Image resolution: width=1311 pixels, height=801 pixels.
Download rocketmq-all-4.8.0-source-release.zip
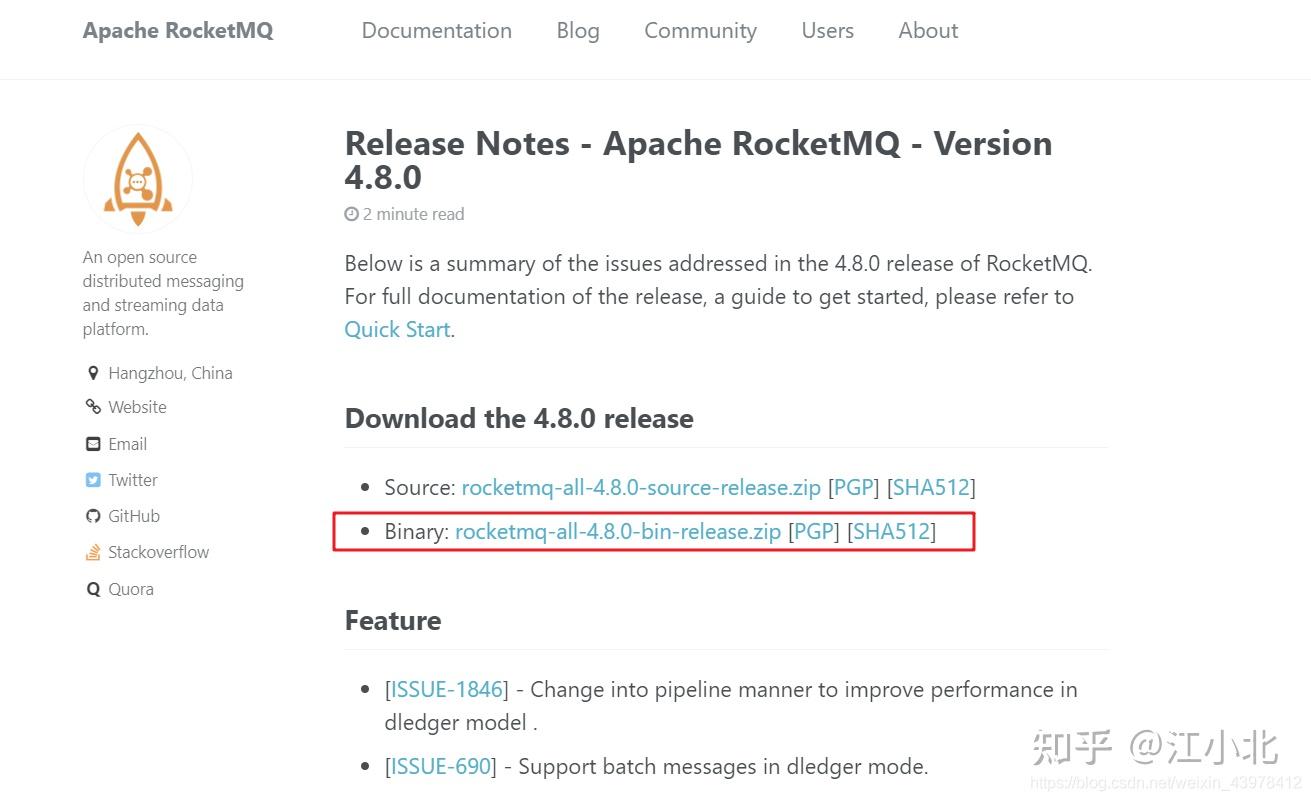point(640,487)
